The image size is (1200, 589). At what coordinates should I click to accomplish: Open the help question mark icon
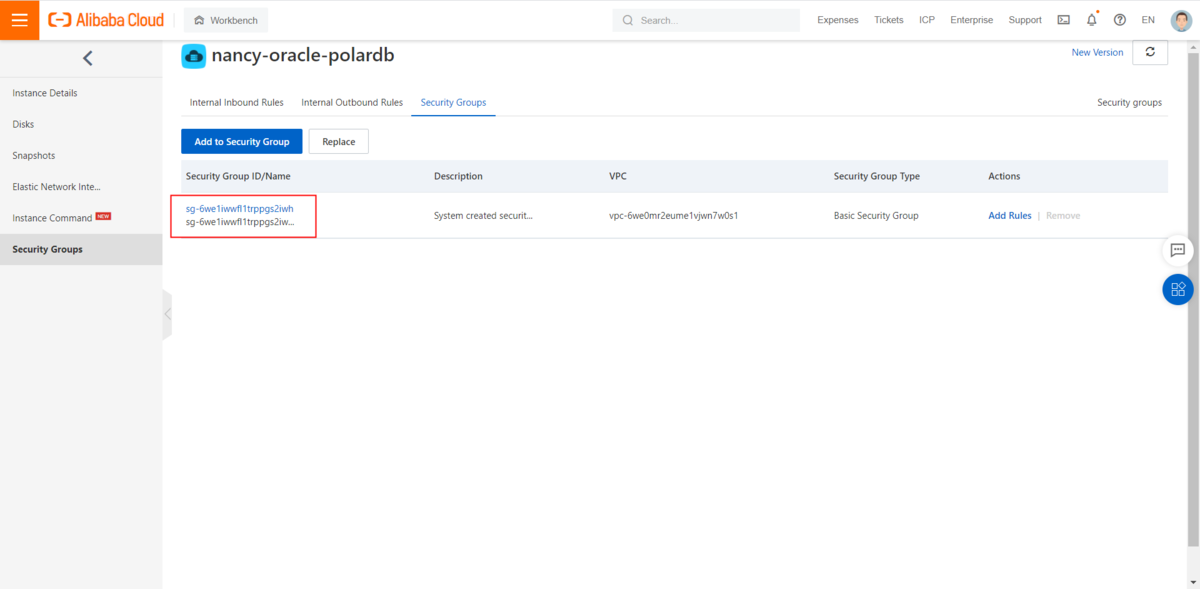[1120, 20]
